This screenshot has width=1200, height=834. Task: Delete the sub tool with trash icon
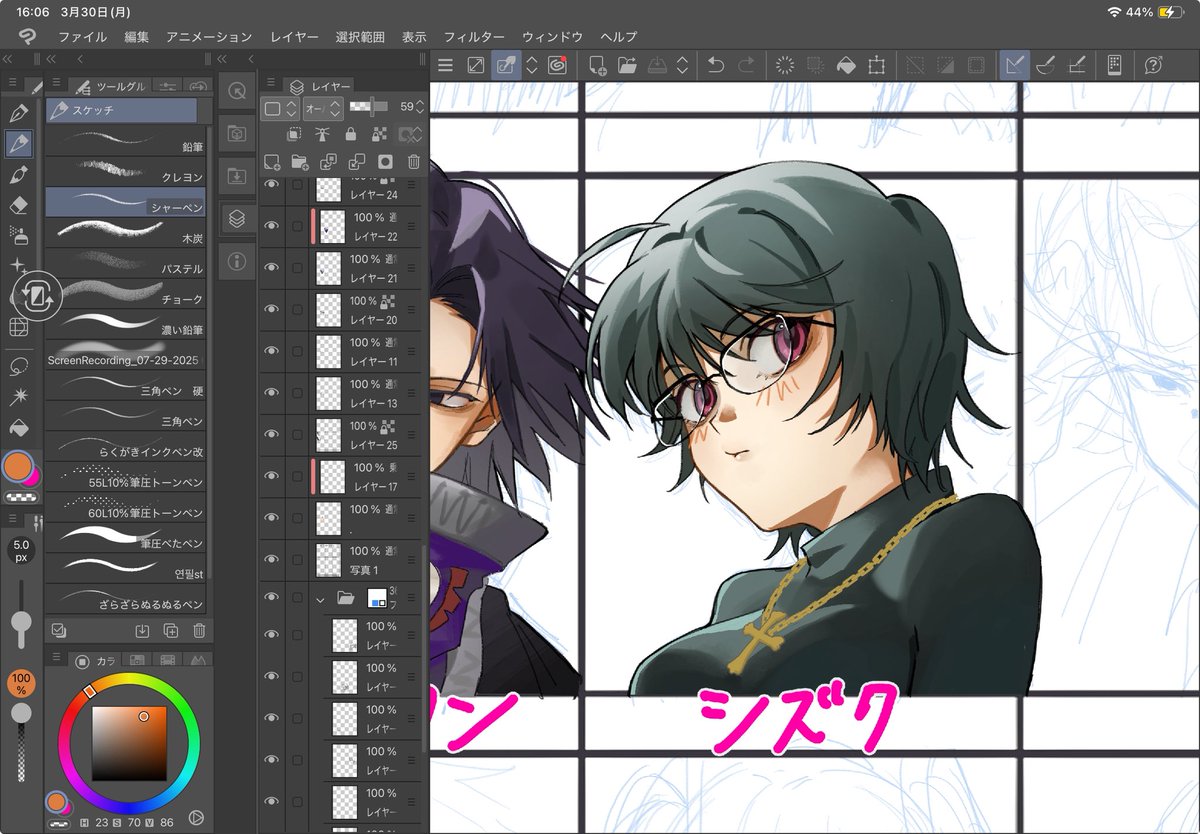click(199, 630)
